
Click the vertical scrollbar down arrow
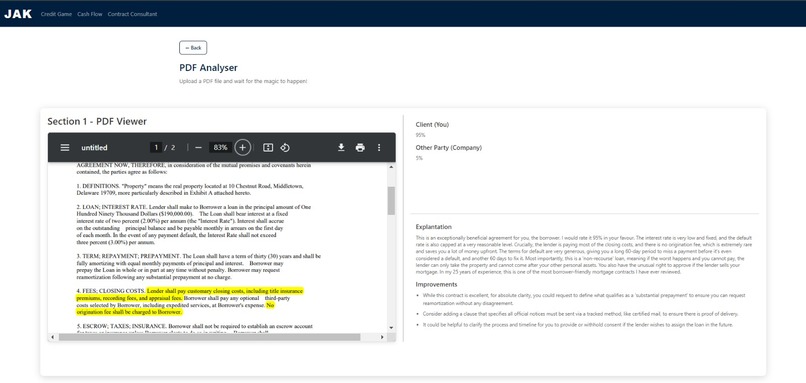(x=391, y=327)
